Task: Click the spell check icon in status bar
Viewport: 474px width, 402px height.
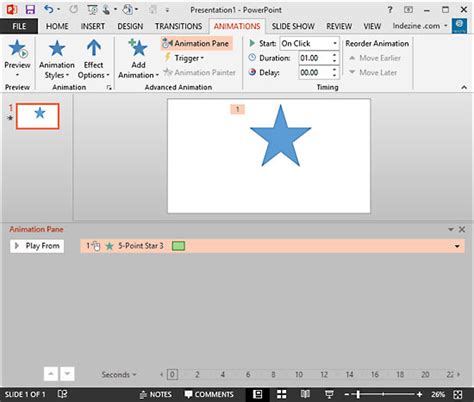Action: pos(62,394)
